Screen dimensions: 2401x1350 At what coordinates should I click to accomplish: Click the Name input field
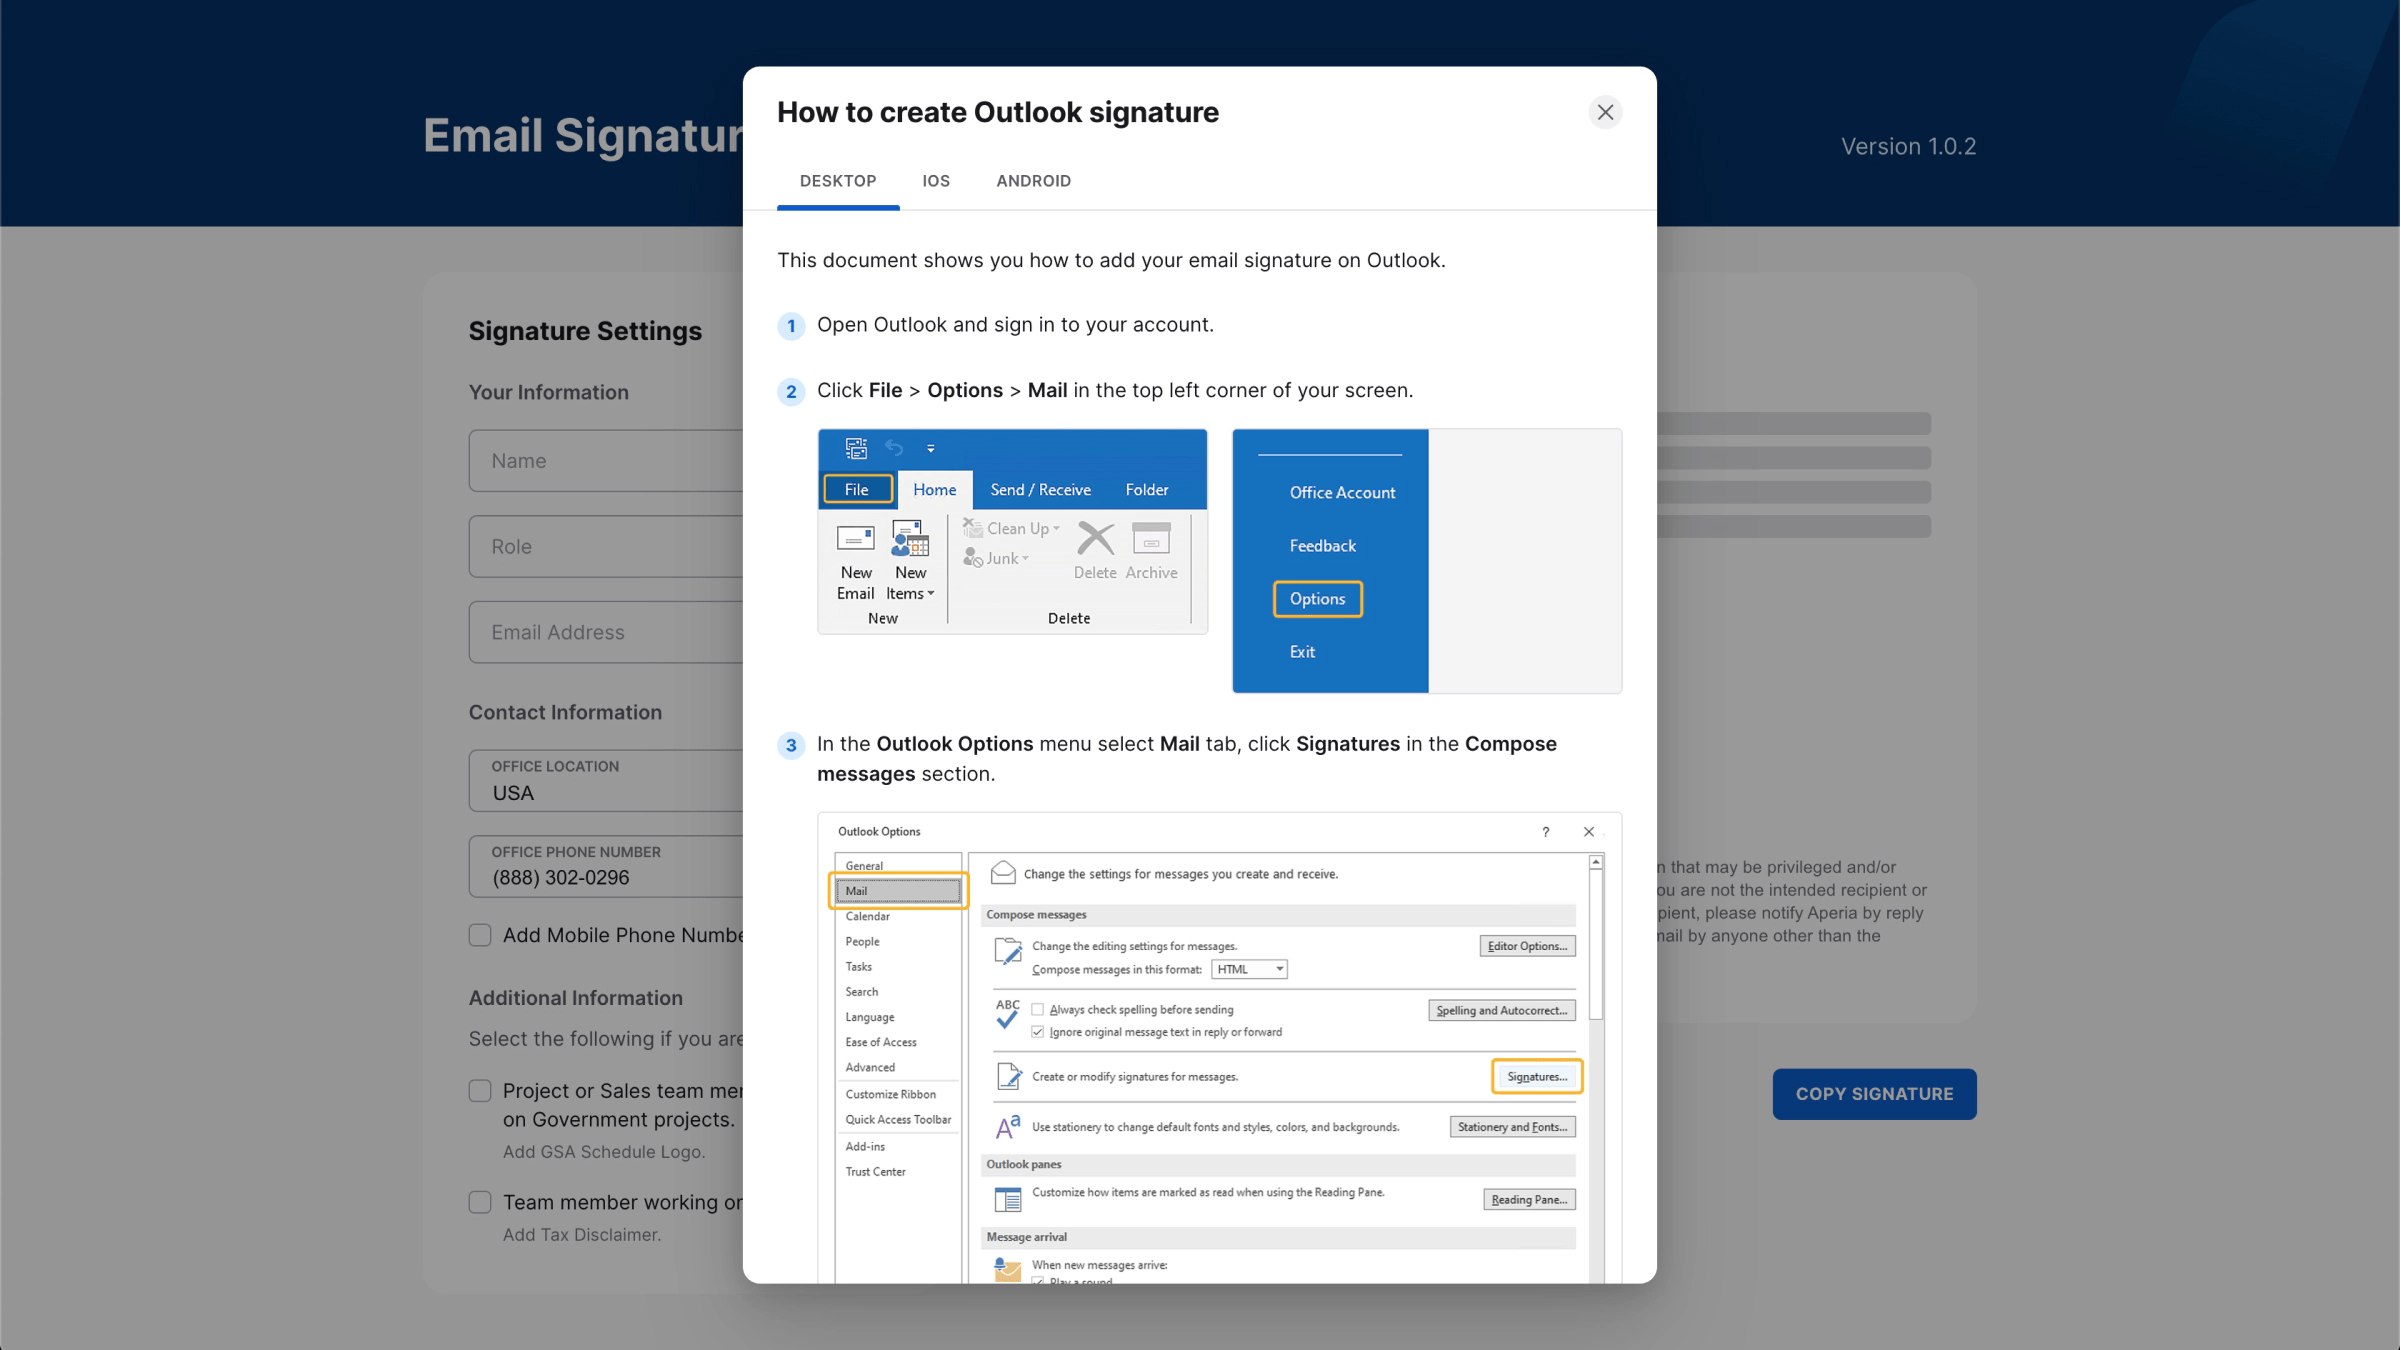(x=606, y=461)
